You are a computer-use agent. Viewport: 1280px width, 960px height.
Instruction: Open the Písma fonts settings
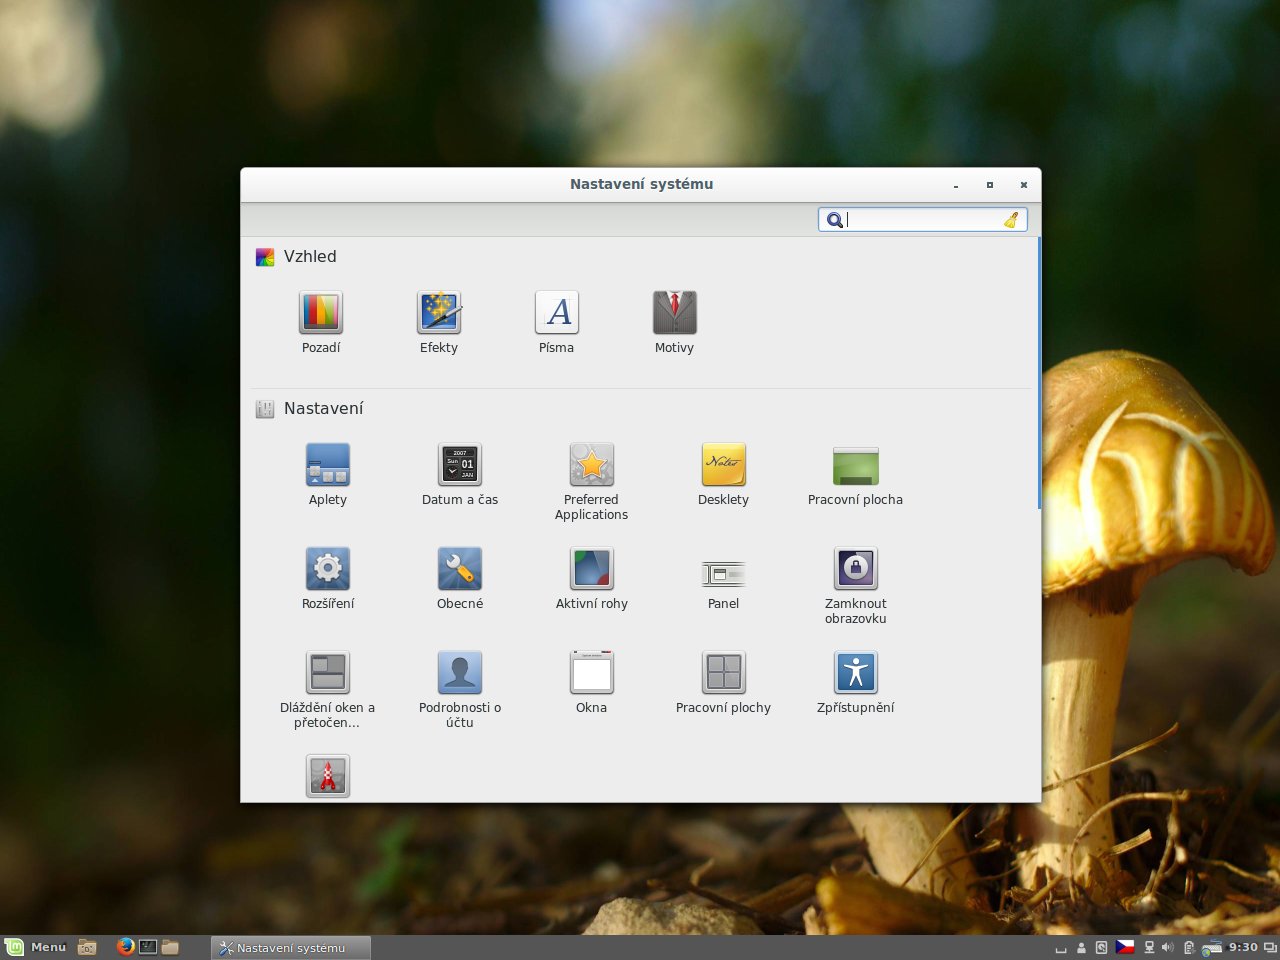557,313
